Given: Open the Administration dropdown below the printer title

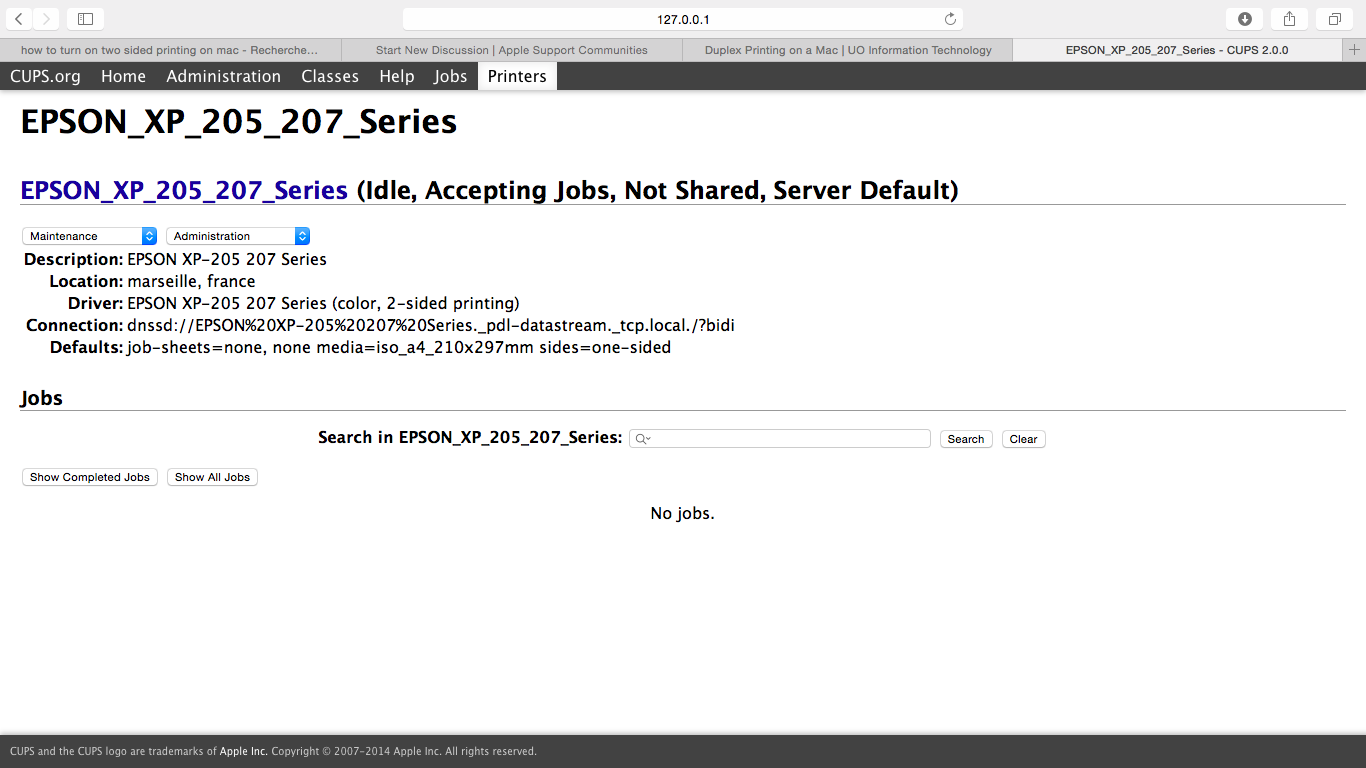Looking at the screenshot, I should click(238, 236).
